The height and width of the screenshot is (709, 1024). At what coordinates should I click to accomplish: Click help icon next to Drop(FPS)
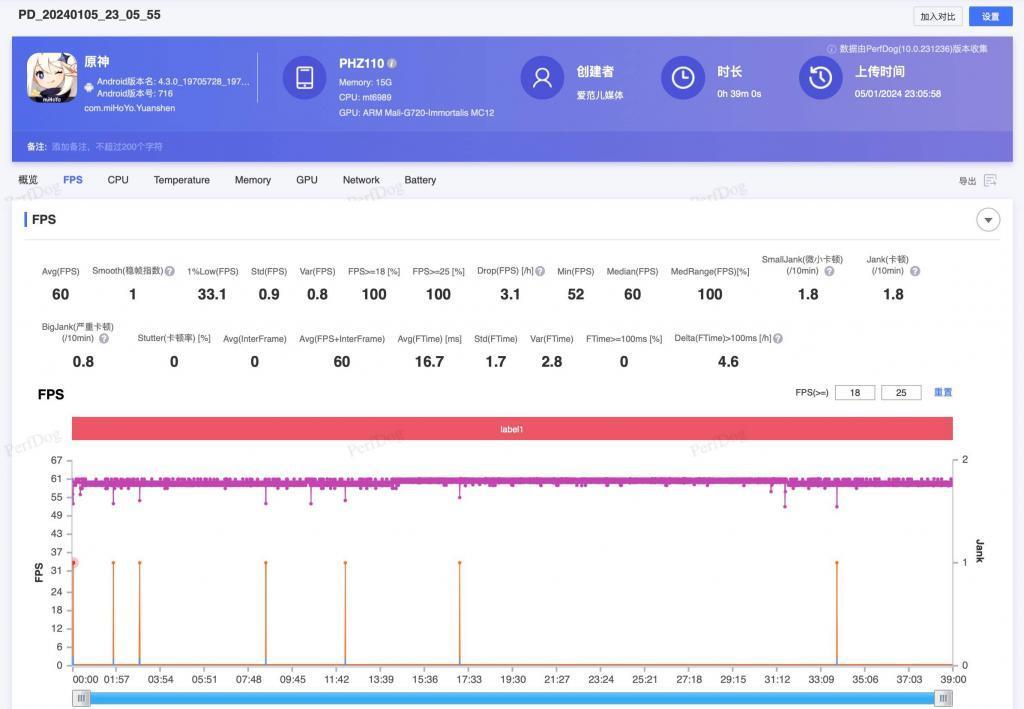click(x=540, y=271)
